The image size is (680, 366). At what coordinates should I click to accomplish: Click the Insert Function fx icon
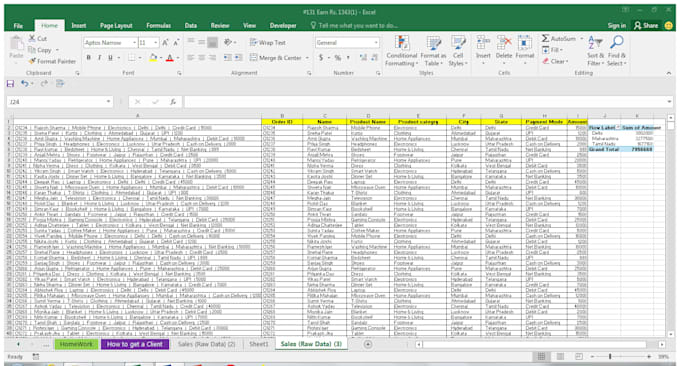(173, 102)
